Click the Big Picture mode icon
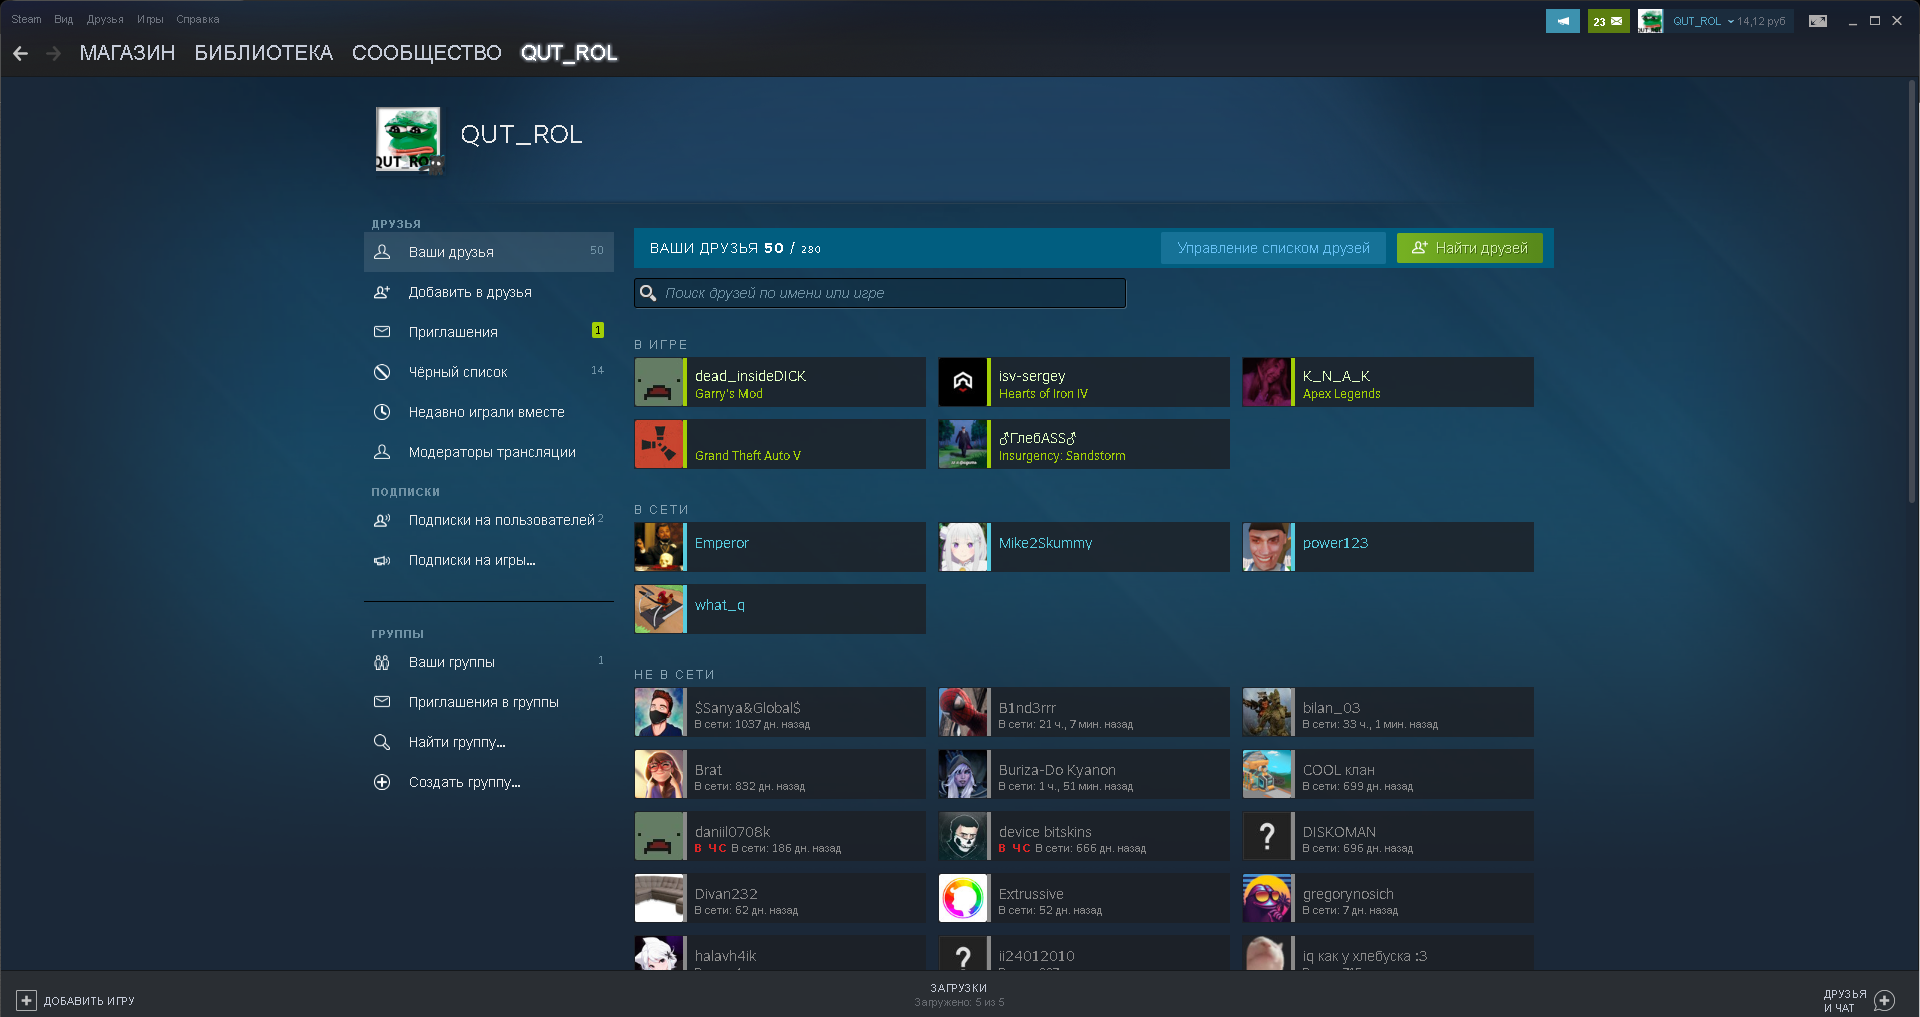This screenshot has width=1920, height=1017. (1817, 21)
